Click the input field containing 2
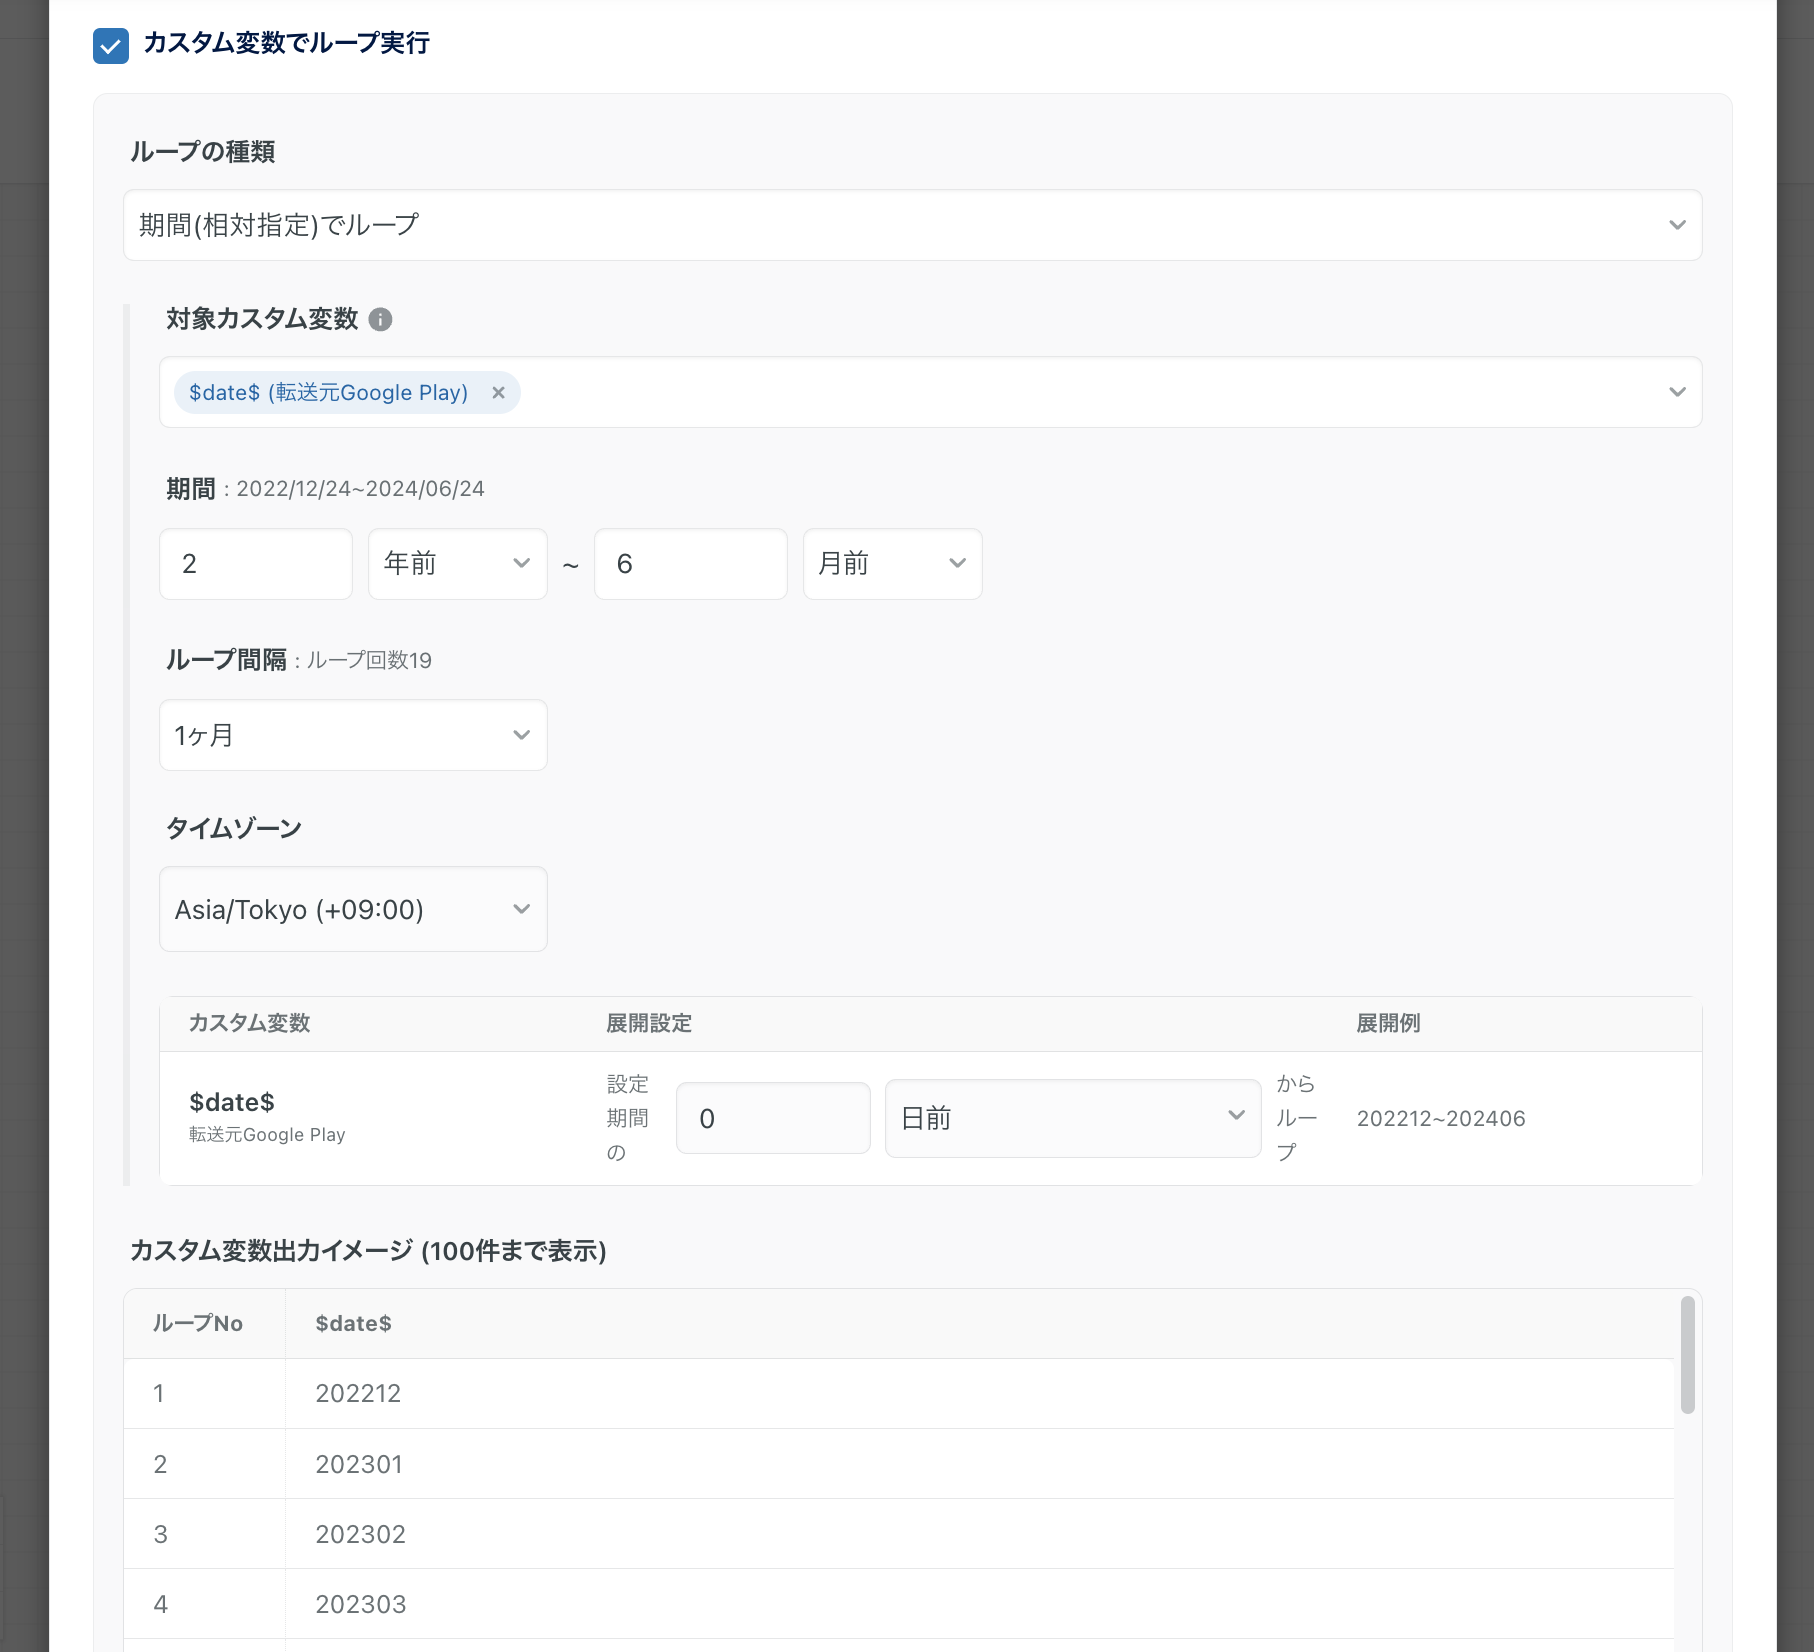The width and height of the screenshot is (1814, 1652). tap(255, 563)
